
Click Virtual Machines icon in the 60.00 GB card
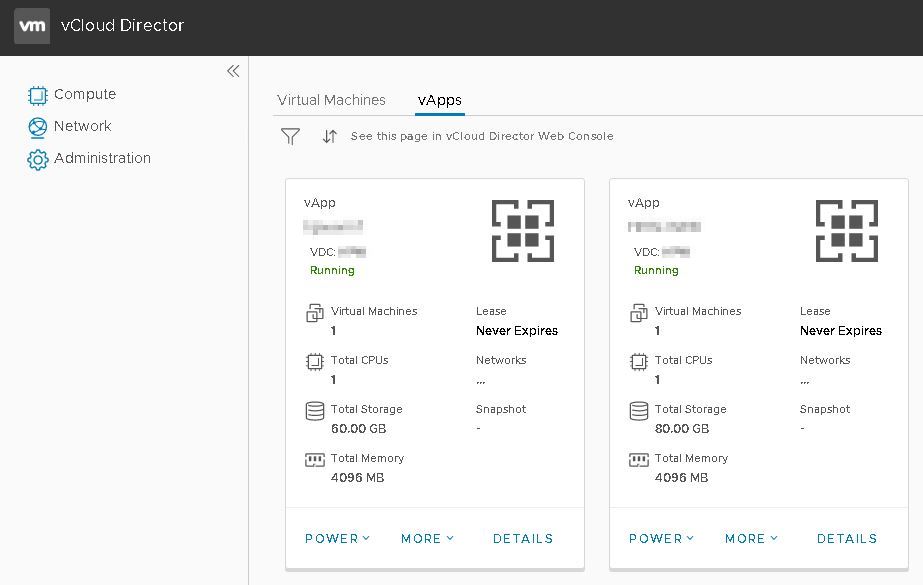click(x=315, y=313)
